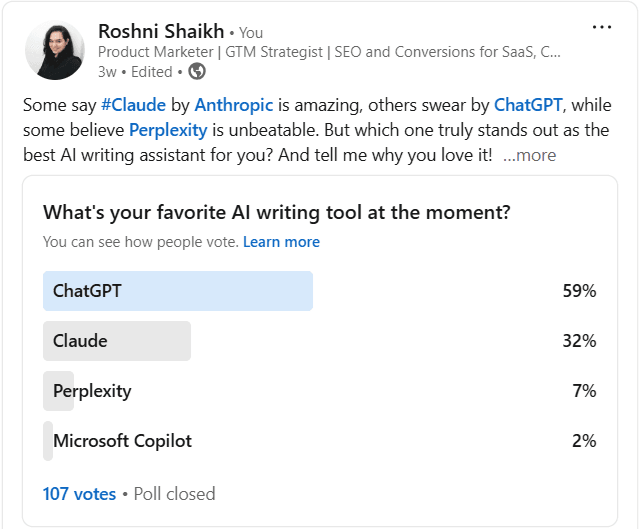The height and width of the screenshot is (529, 640).
Task: Open the ChatGPT mention in post text
Action: [528, 105]
